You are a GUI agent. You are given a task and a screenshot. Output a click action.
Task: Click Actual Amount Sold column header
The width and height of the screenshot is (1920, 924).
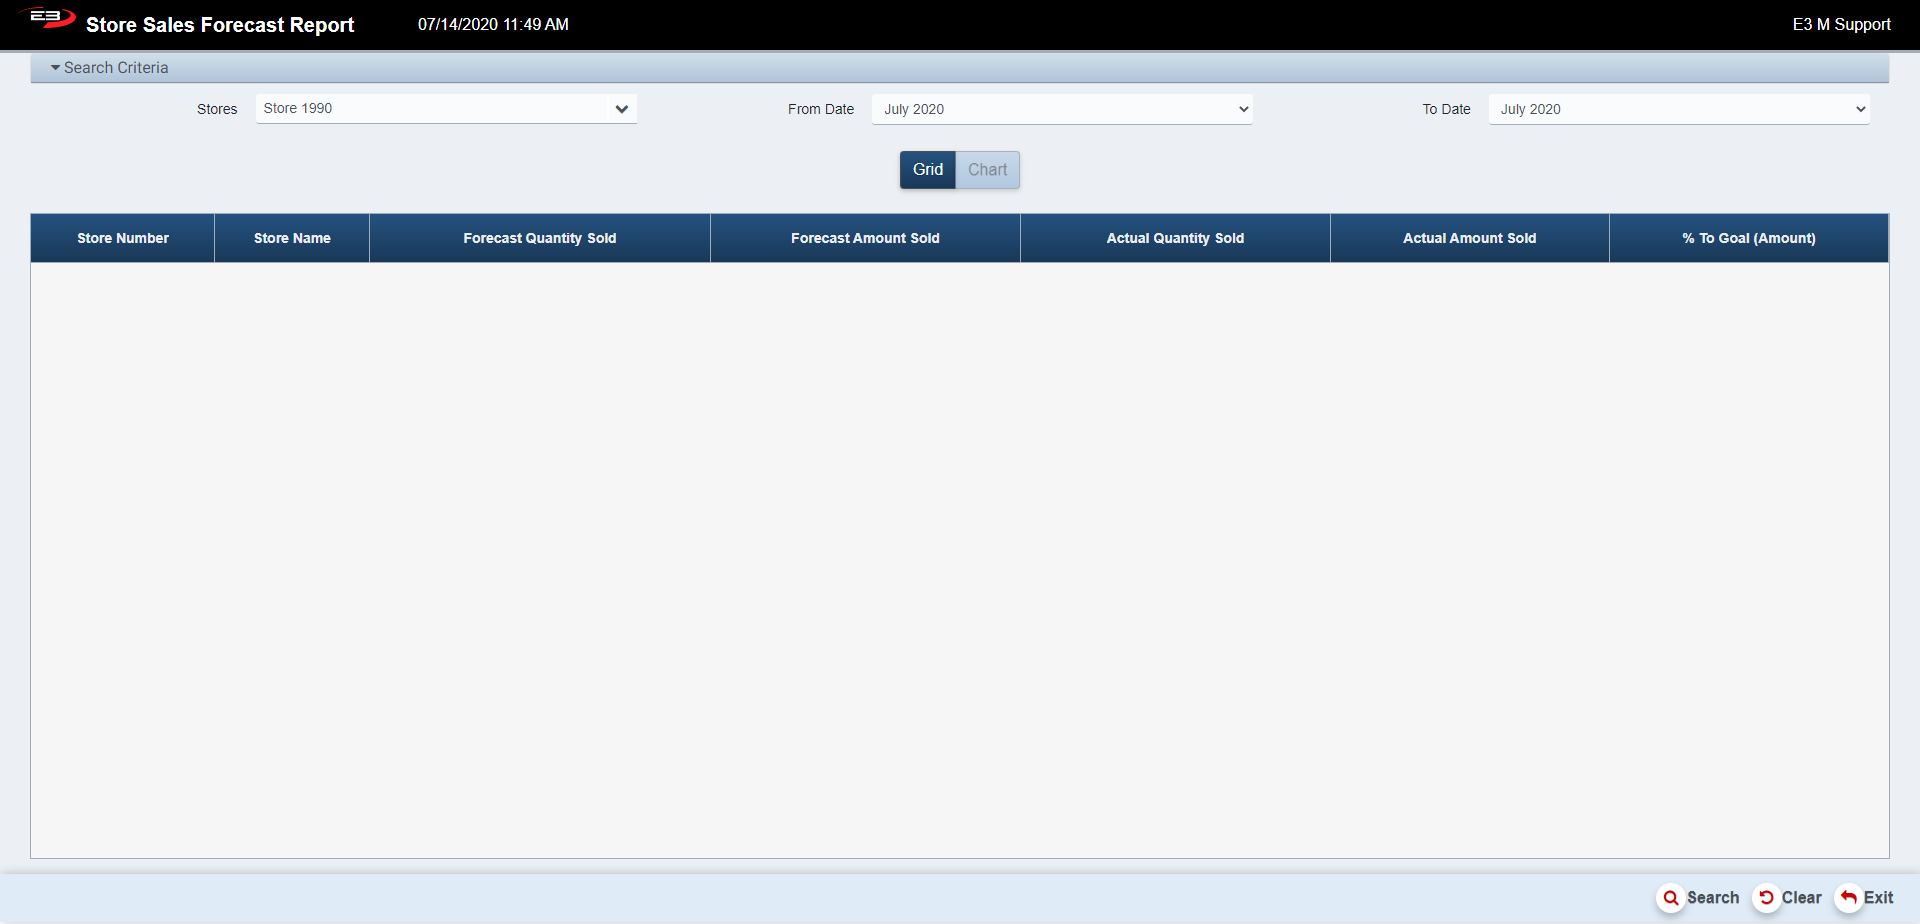click(x=1469, y=238)
